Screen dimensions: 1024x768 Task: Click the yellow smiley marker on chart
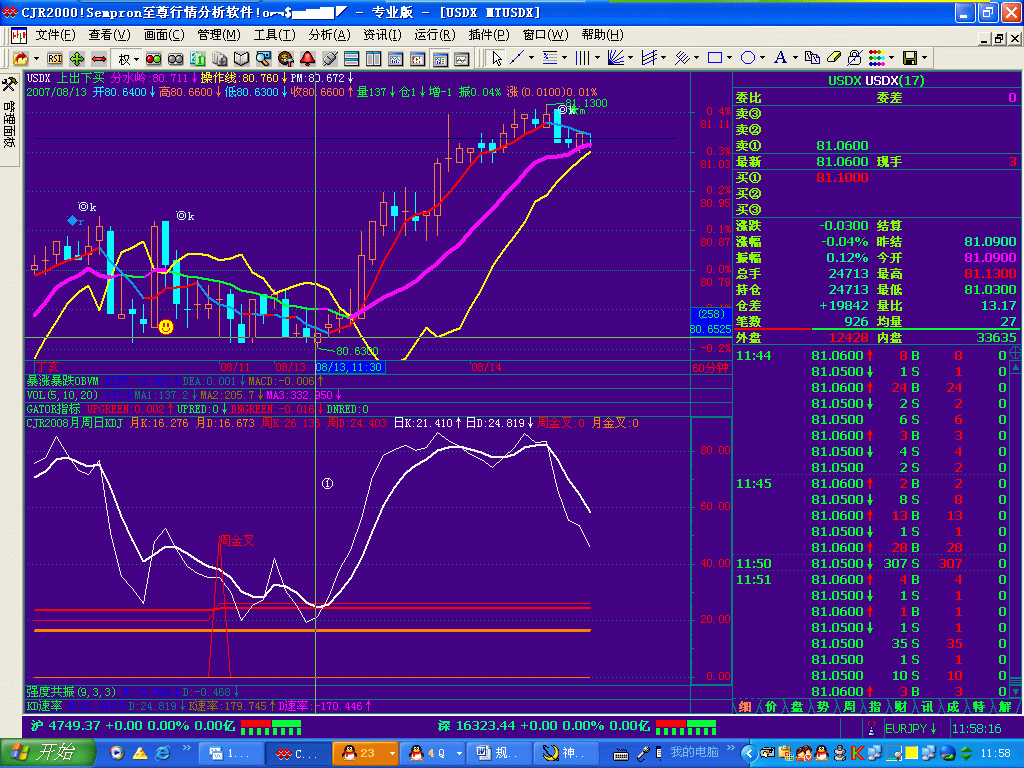166,327
